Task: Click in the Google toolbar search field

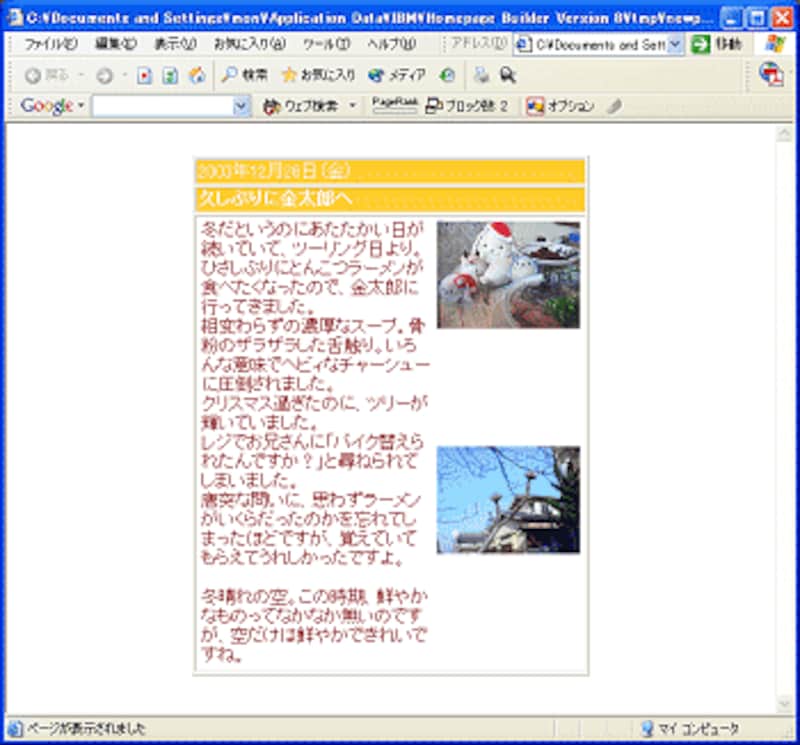Action: tap(162, 106)
